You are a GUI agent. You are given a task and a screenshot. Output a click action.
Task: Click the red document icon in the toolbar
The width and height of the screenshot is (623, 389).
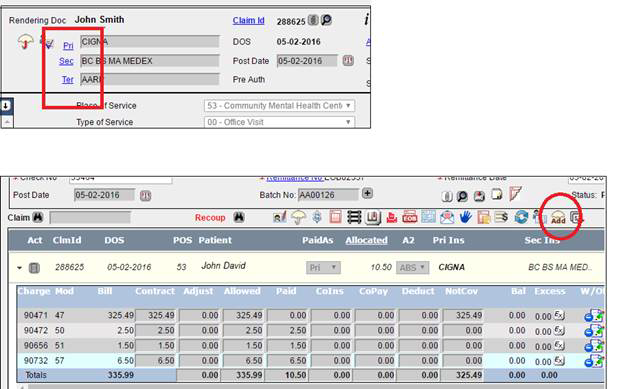pos(335,217)
